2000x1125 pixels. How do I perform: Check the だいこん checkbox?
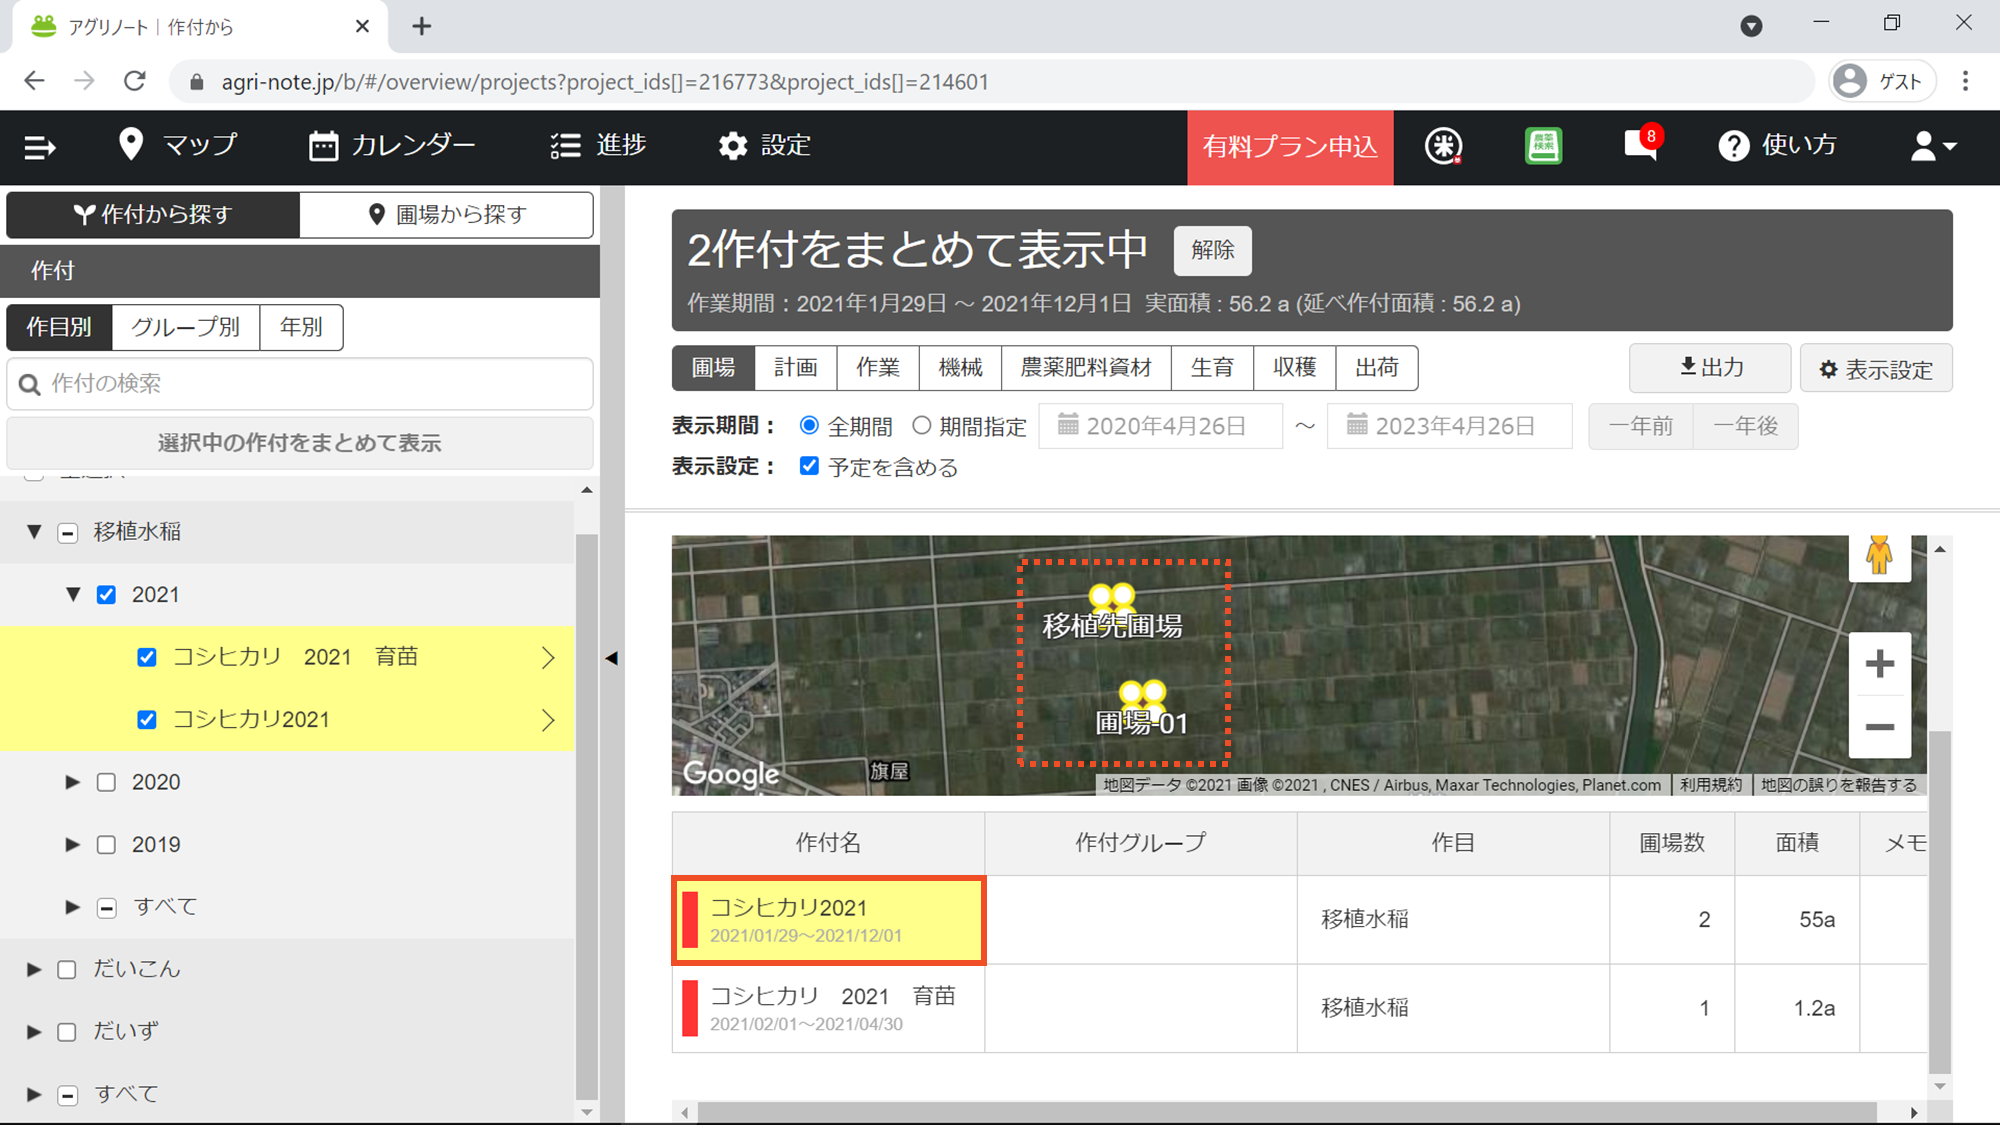67,969
